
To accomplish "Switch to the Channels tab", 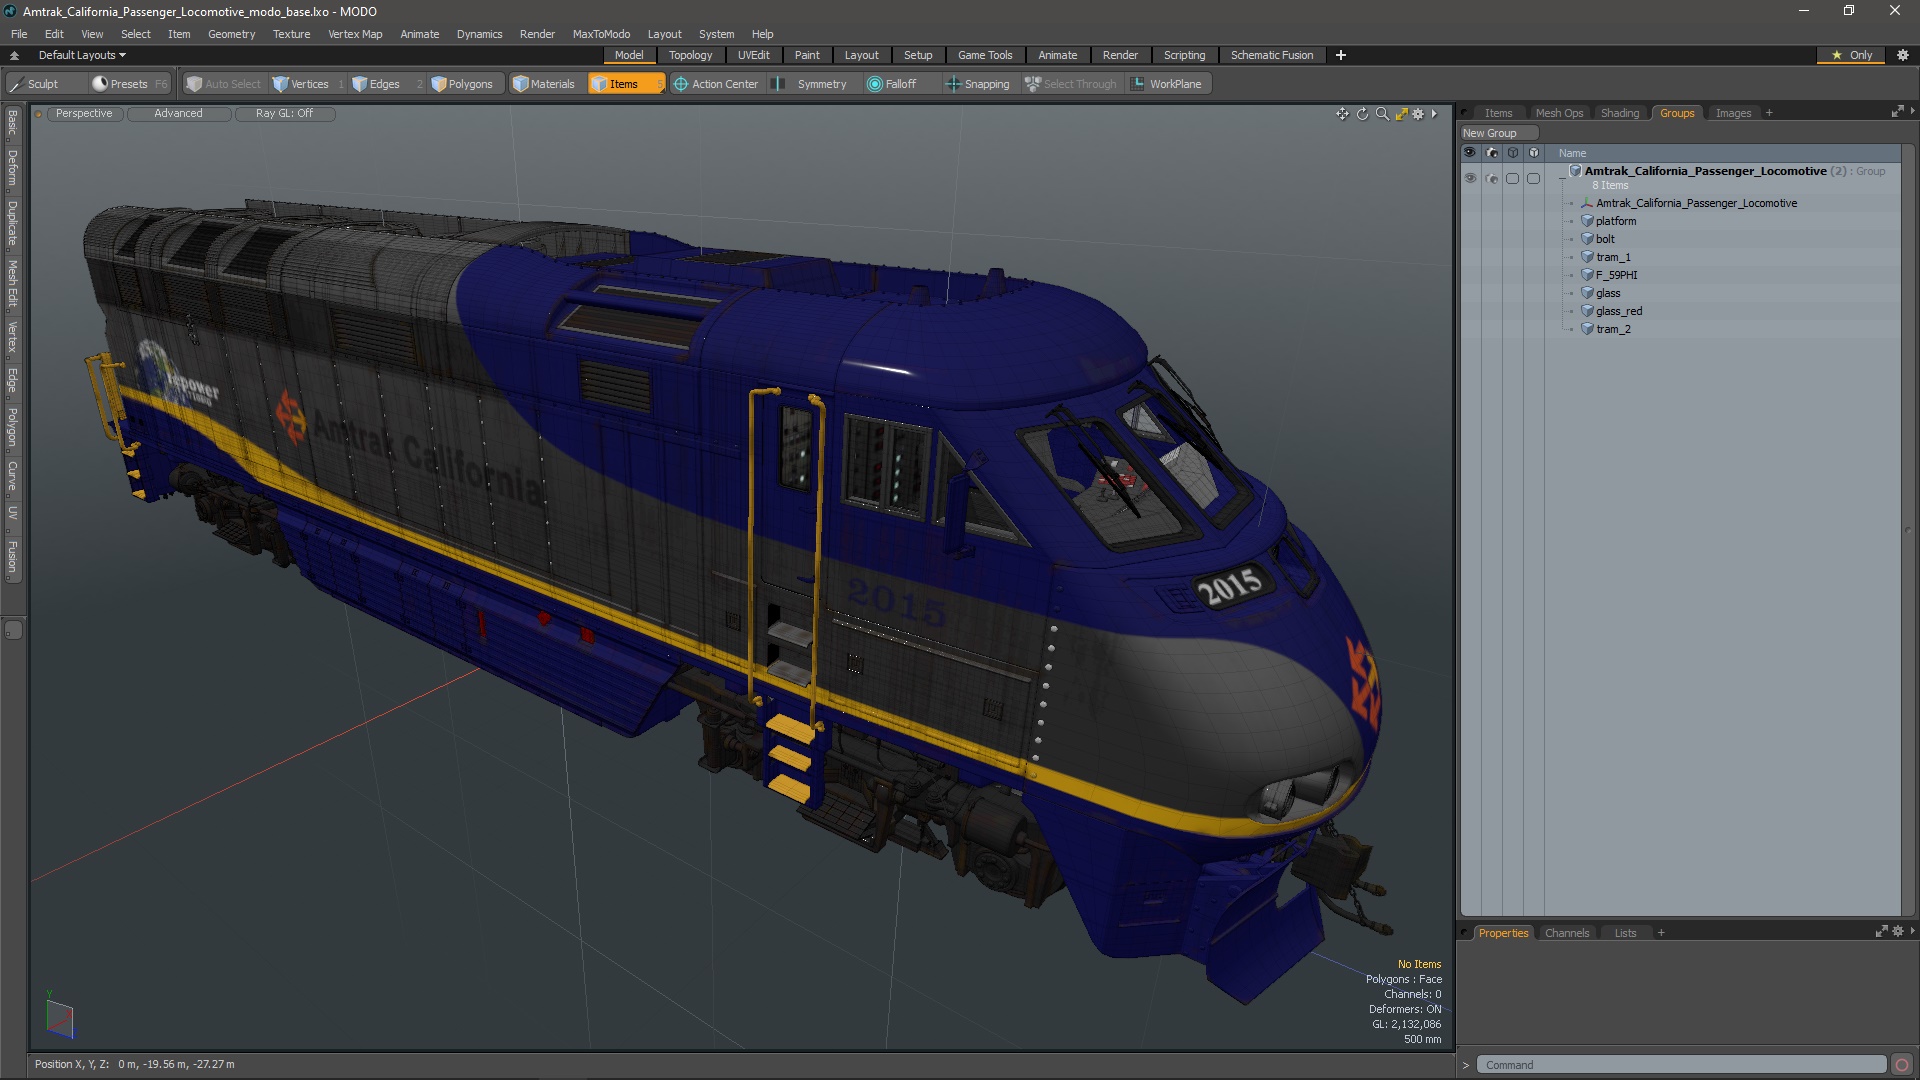I will pos(1566,933).
